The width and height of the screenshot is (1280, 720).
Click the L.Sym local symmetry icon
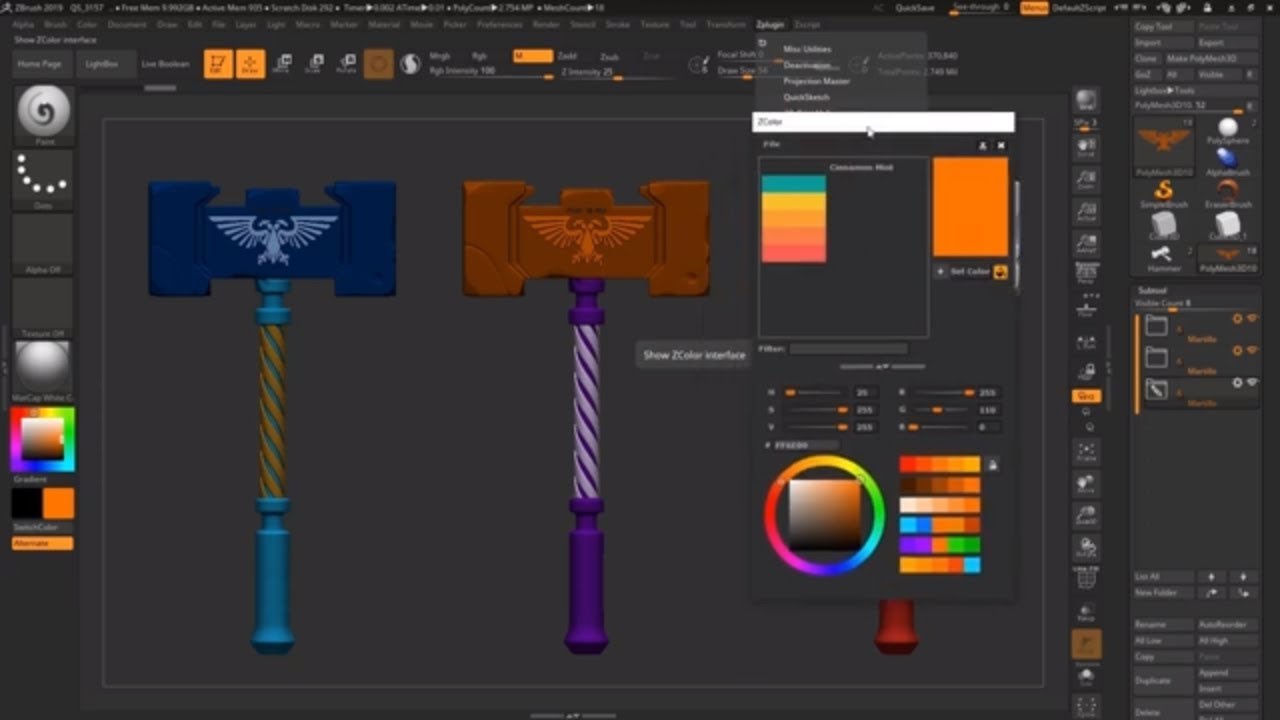1086,344
